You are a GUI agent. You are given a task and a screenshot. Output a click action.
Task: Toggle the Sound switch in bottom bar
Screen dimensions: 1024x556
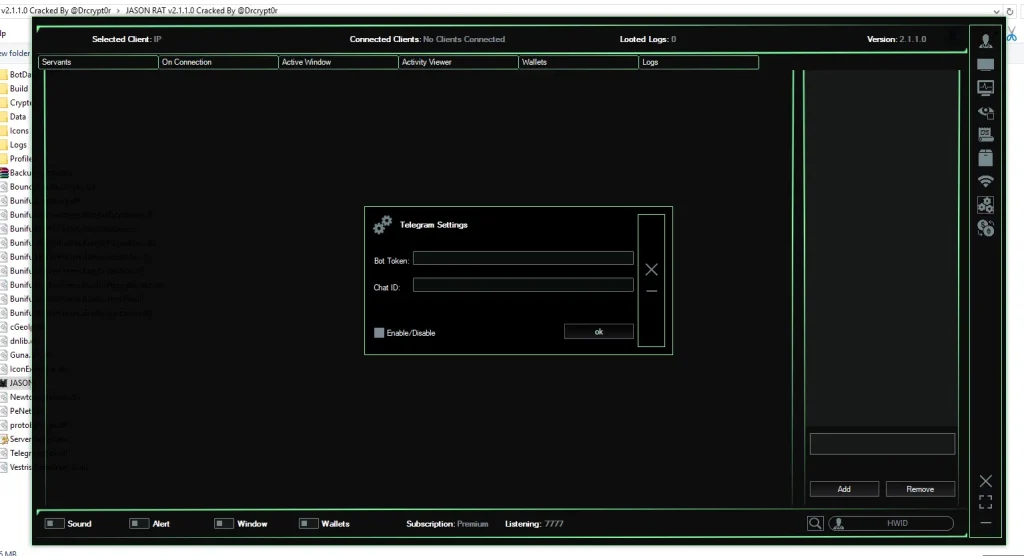(55, 523)
